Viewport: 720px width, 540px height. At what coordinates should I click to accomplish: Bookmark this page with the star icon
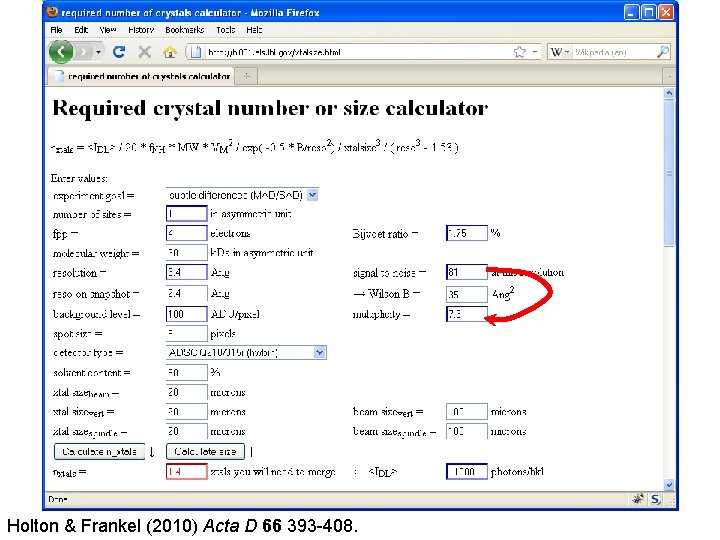[519, 52]
